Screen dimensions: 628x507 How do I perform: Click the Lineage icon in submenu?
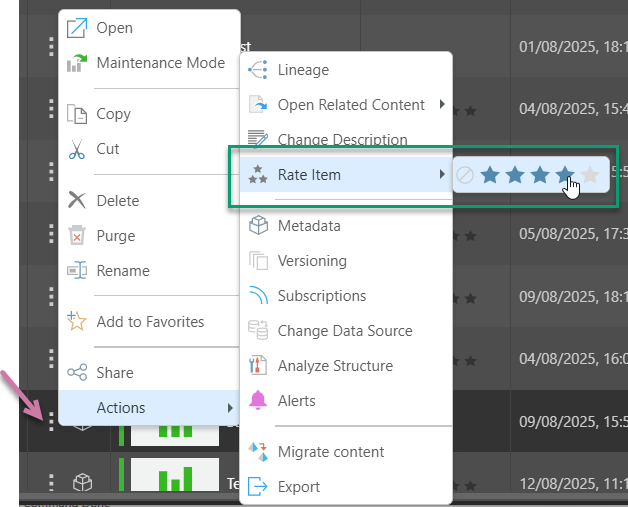(258, 70)
